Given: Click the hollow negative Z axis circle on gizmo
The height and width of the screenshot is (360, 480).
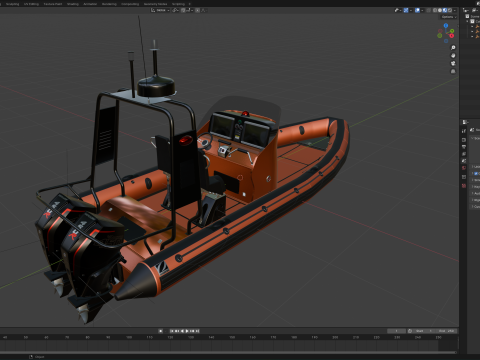Looking at the screenshot, I should (446, 41).
